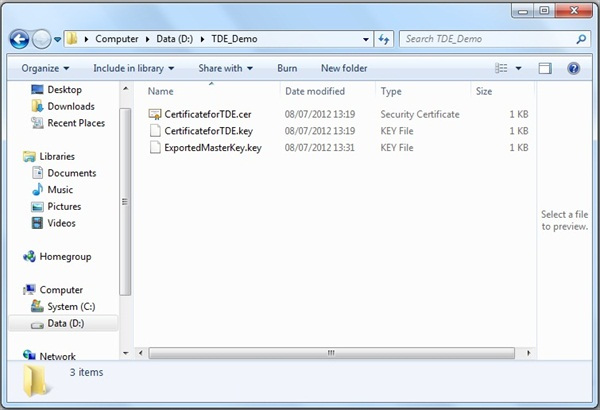Click the Recent Places icon

[37, 123]
